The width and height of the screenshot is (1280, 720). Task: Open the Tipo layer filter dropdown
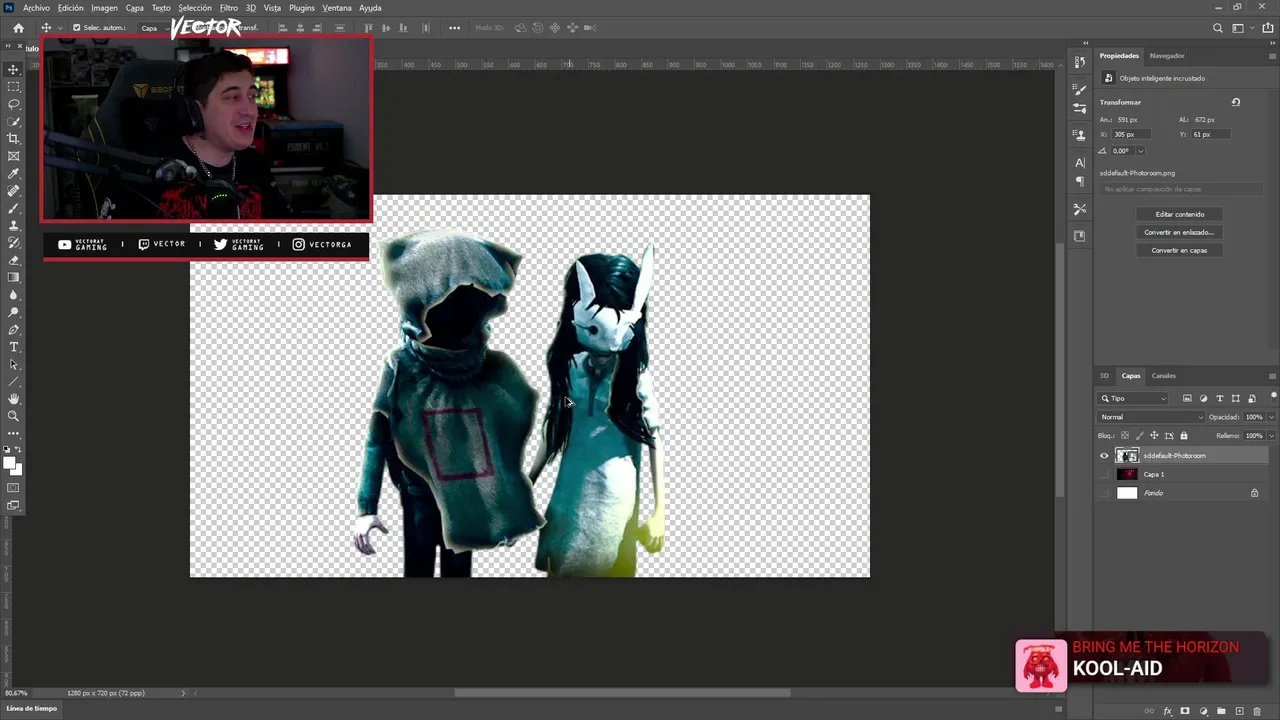coord(1134,398)
